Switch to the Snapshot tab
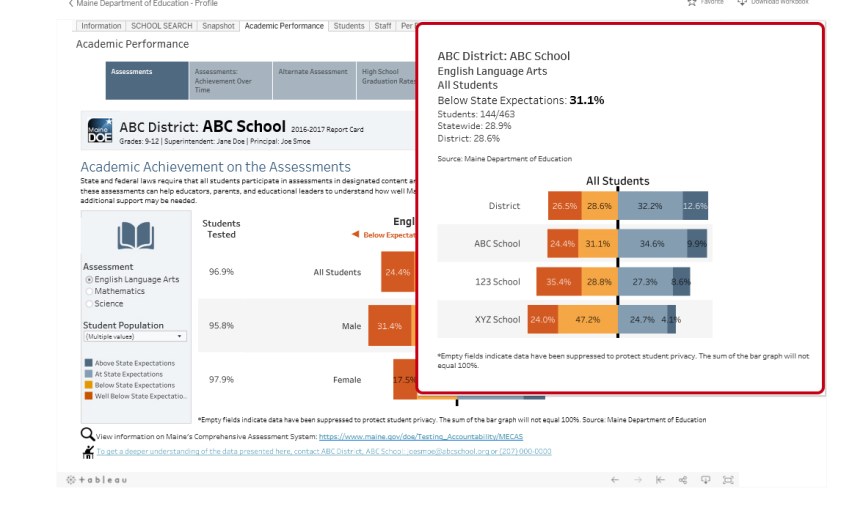 (218, 26)
